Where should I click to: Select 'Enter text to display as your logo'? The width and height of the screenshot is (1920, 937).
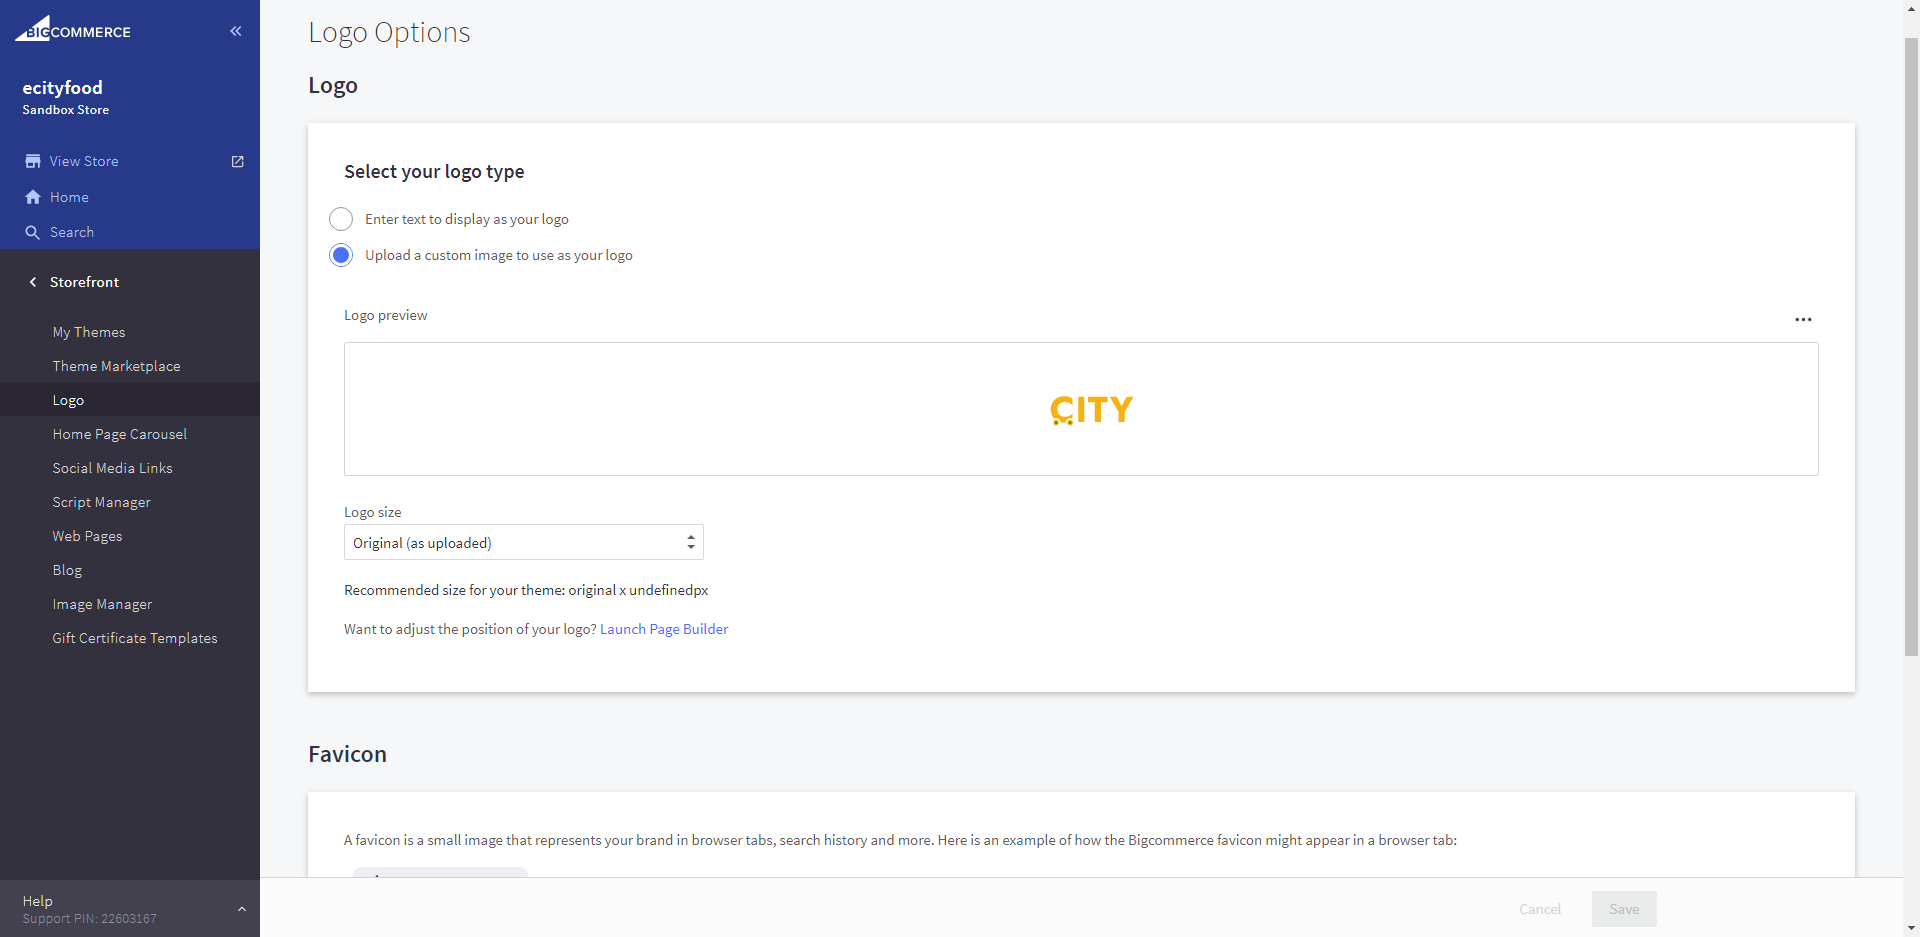[341, 219]
